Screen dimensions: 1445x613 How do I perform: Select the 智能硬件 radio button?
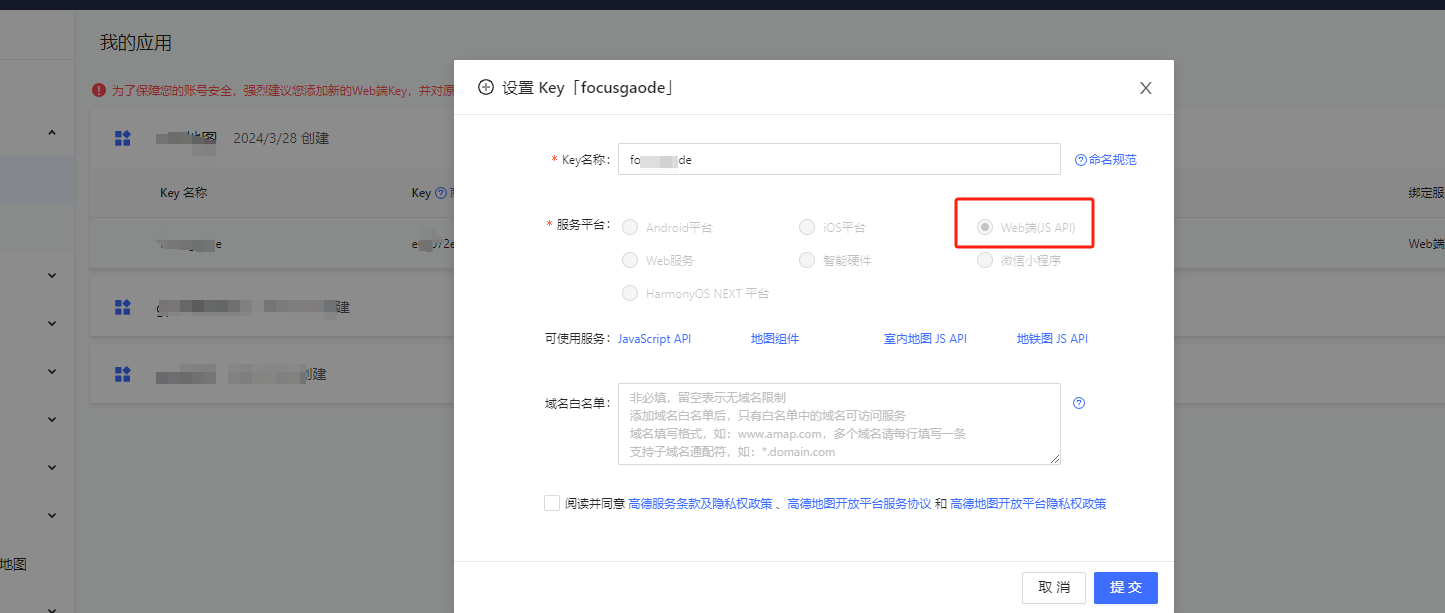(x=807, y=260)
